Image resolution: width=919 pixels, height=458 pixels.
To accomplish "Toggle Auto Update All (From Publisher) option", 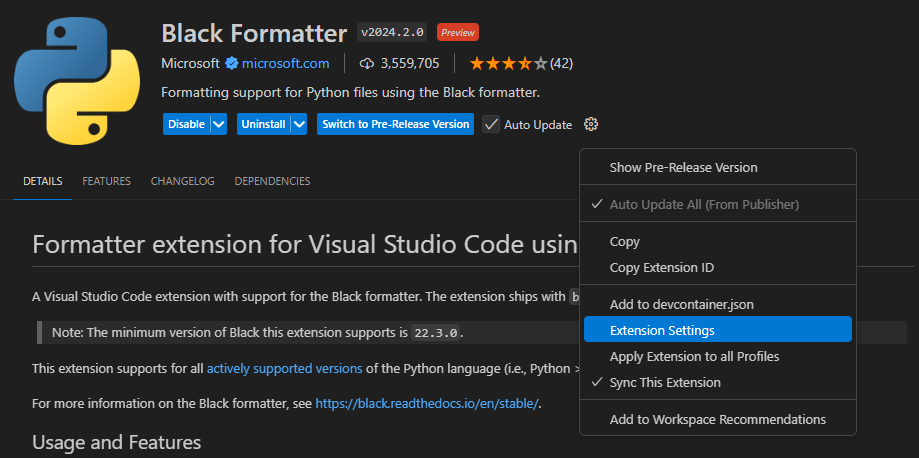I will pos(717,205).
